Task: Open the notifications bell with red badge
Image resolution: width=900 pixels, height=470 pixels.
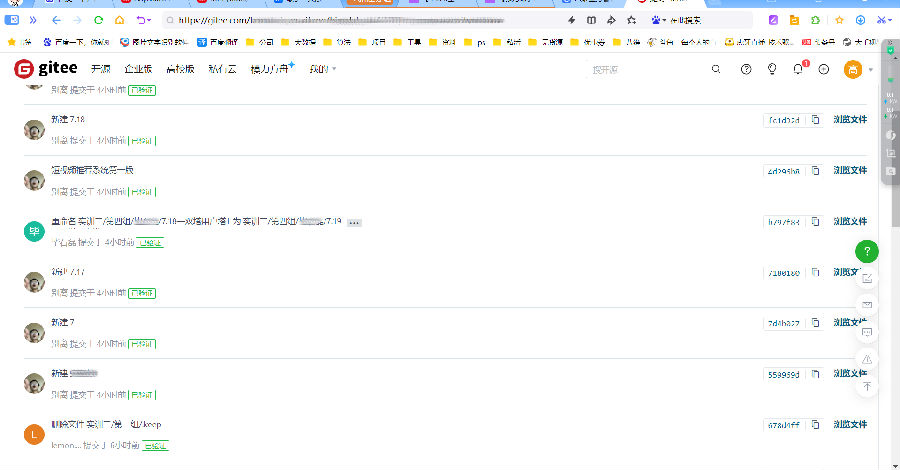Action: [x=798, y=69]
